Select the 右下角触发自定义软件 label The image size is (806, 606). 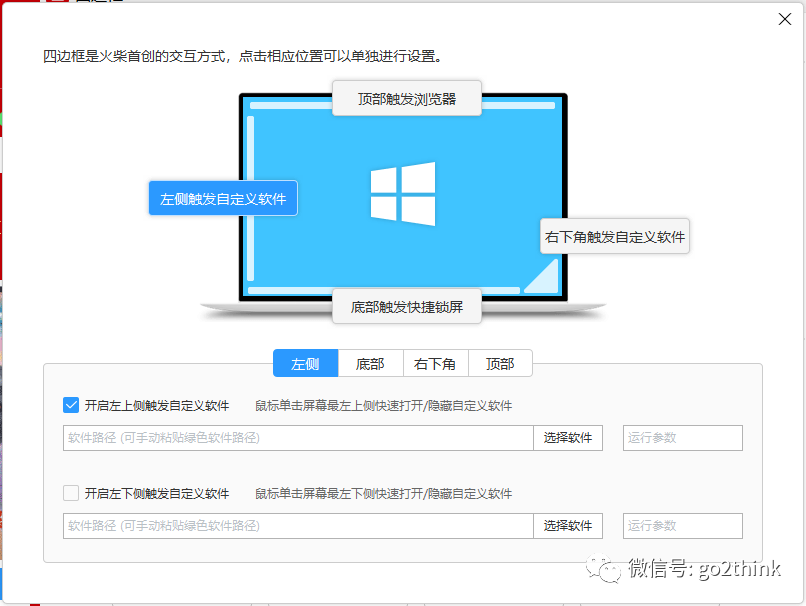(615, 236)
